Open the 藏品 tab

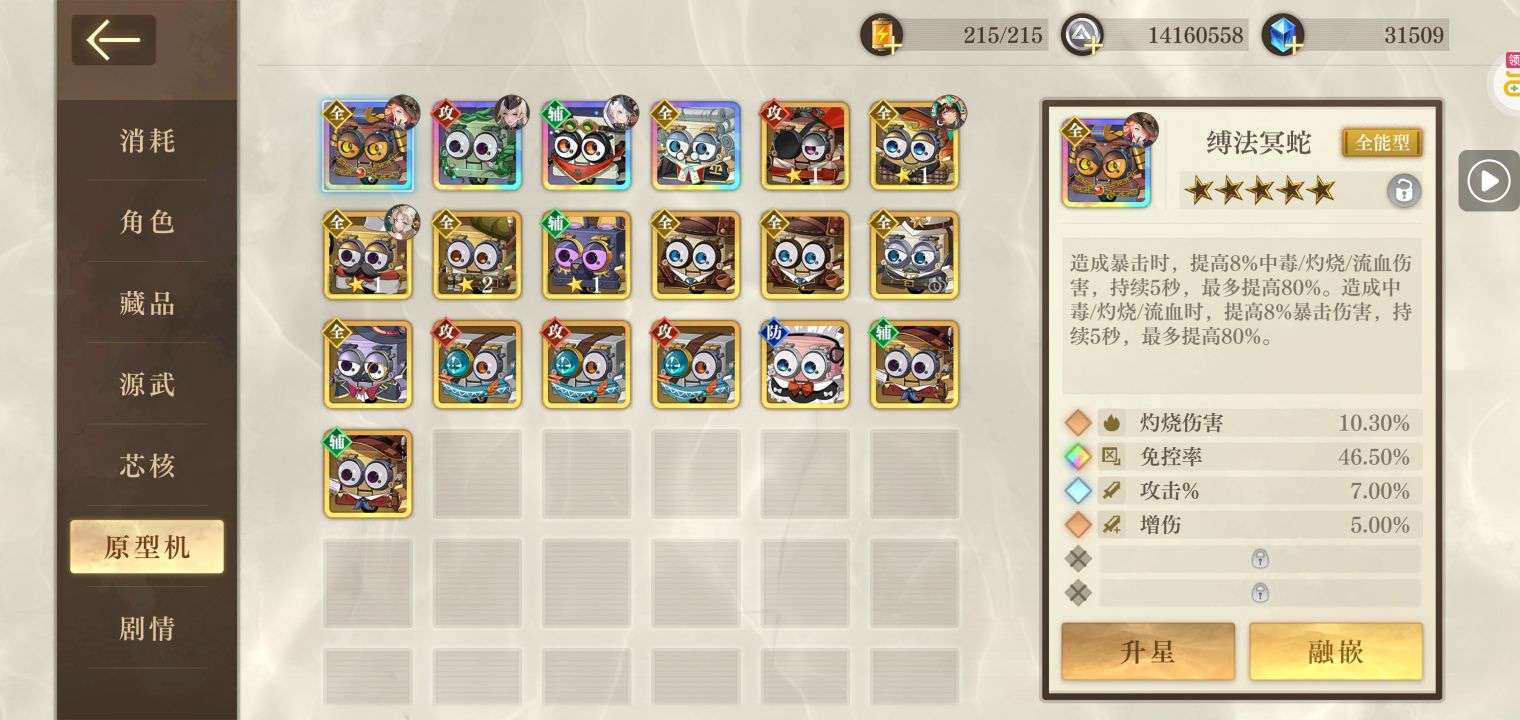click(148, 304)
